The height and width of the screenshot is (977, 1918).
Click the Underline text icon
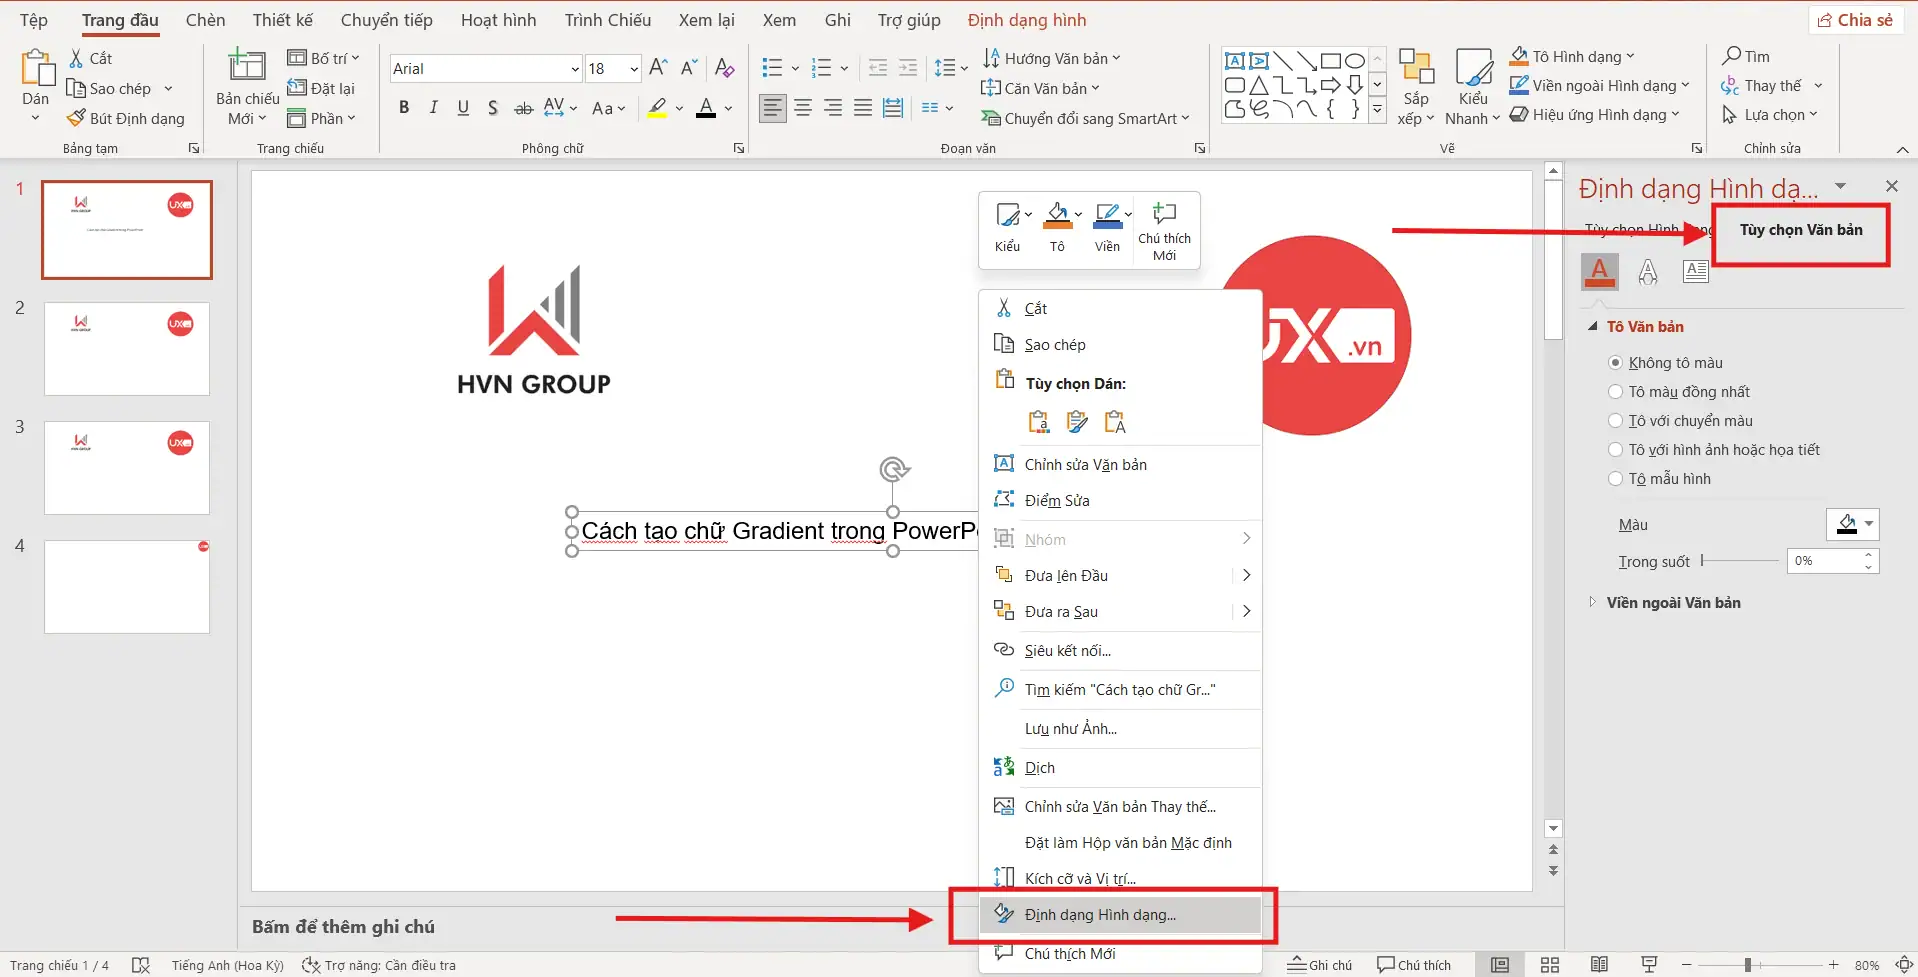point(463,108)
